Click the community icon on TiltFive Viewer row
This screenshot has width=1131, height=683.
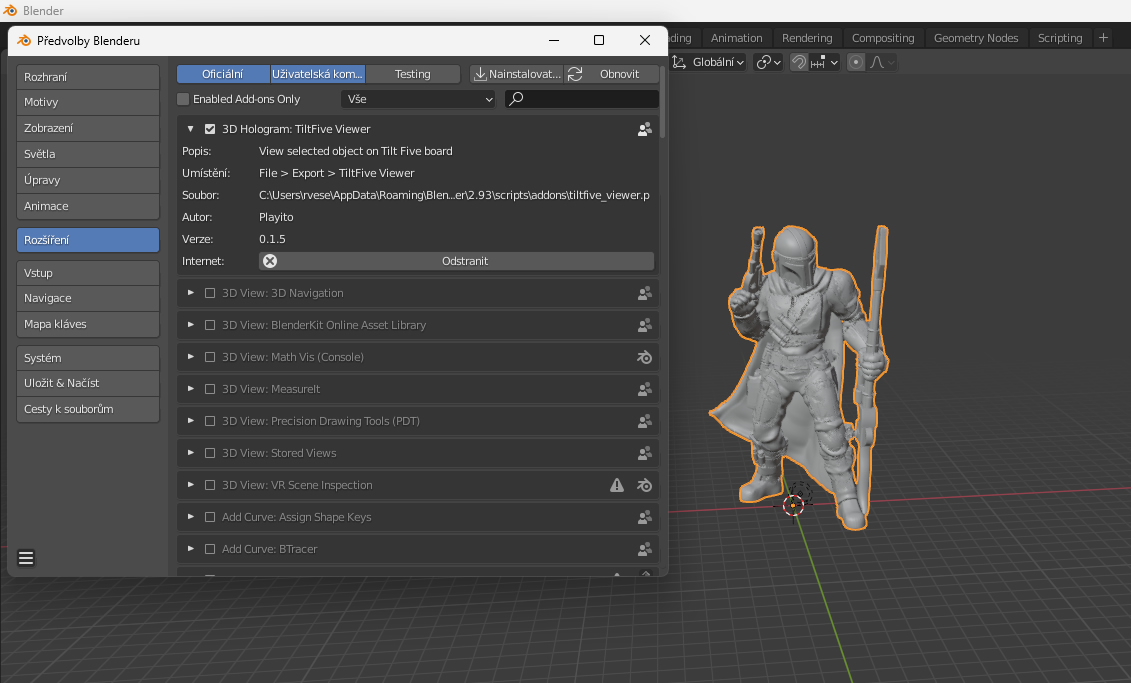644,129
